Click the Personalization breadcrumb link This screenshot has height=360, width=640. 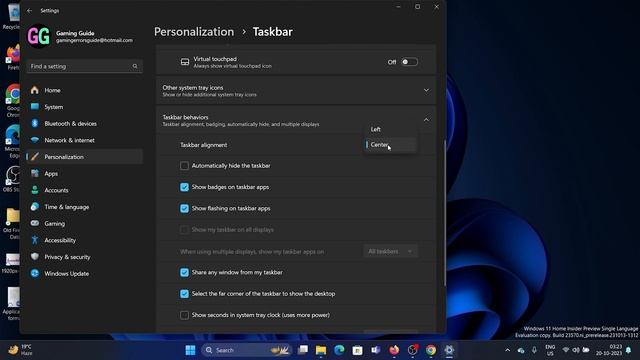coord(194,32)
